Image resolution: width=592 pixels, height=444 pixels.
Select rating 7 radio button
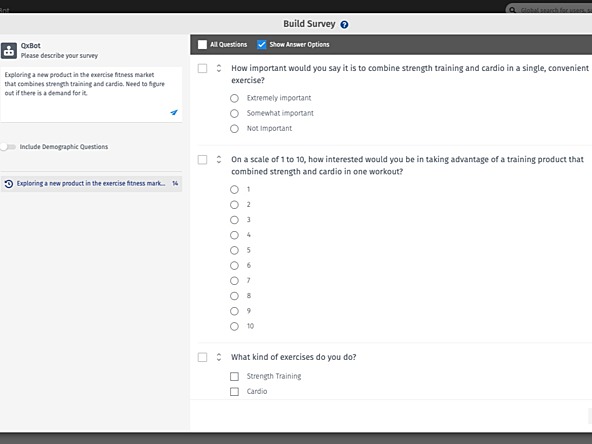[234, 281]
